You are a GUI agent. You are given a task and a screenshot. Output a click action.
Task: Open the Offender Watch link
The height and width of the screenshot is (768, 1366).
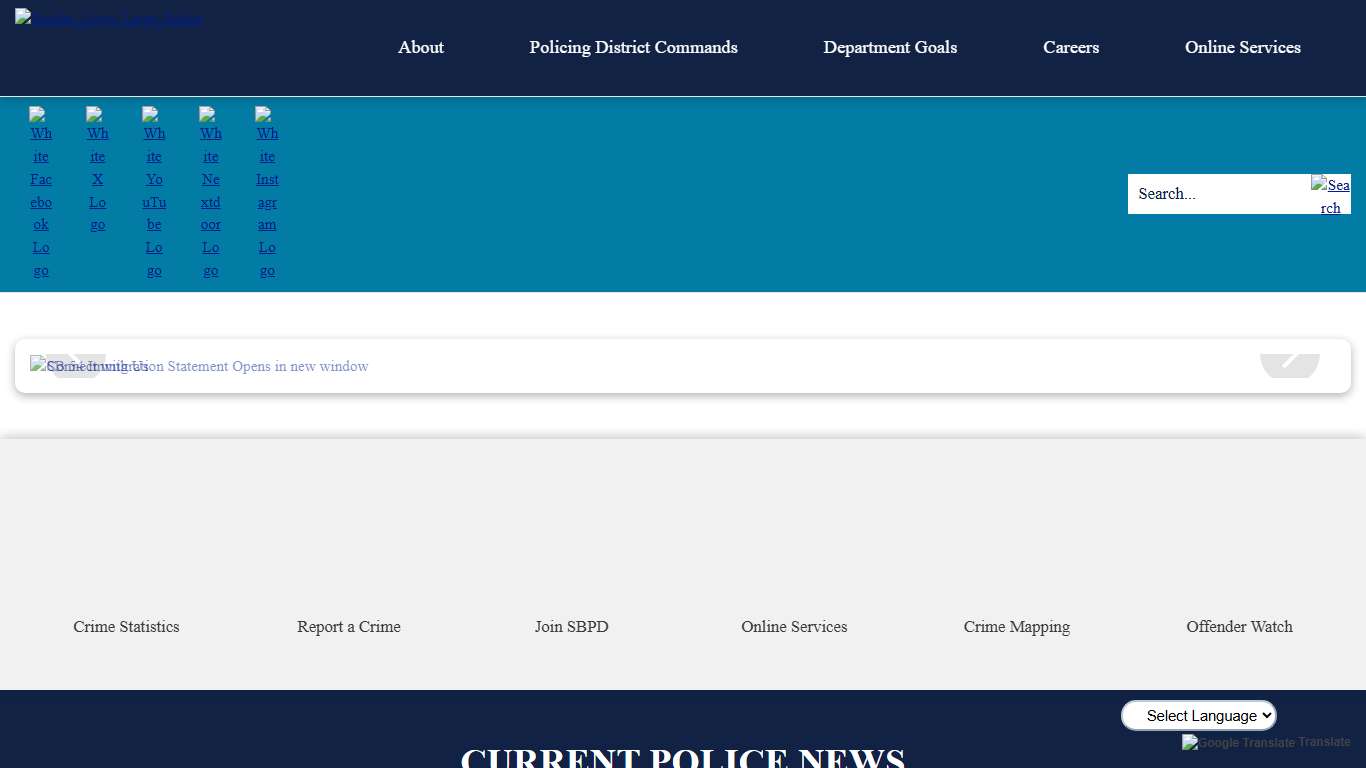1239,626
